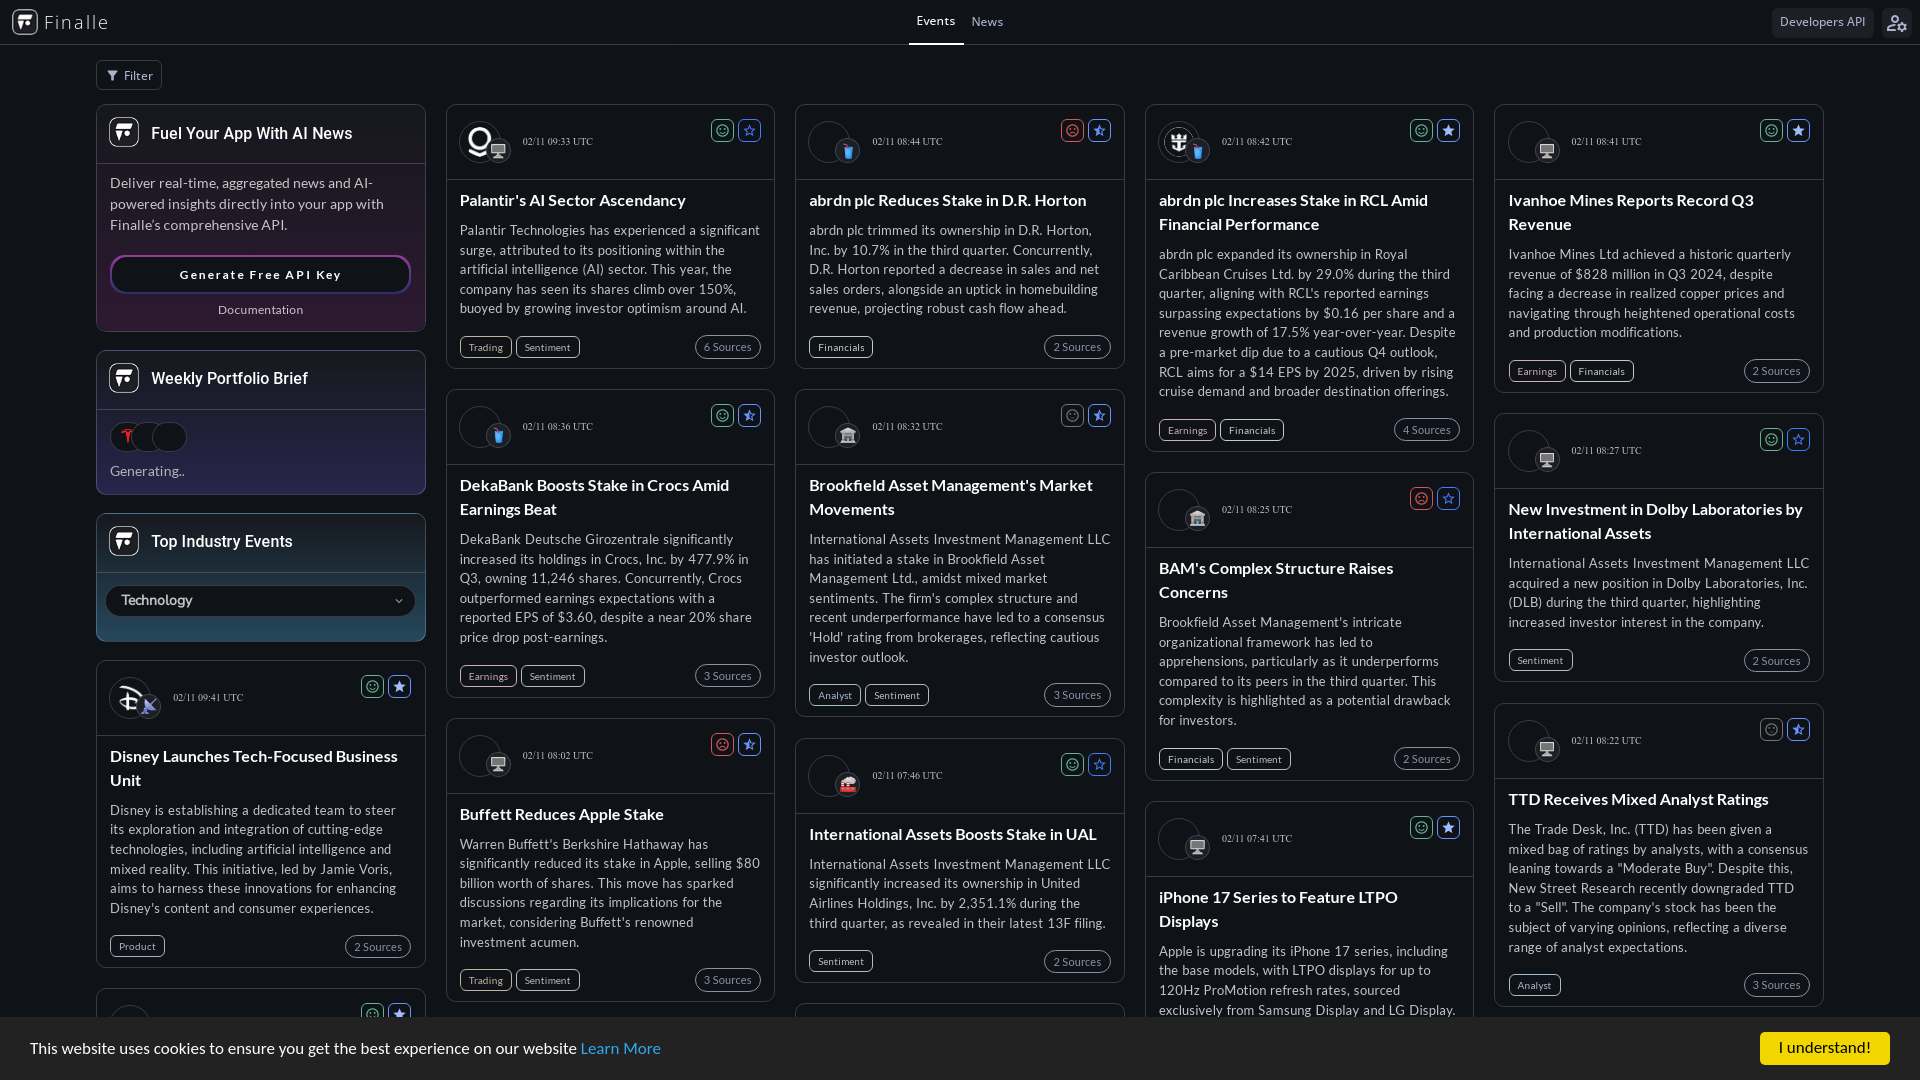Open the filter funnel icon
This screenshot has height=1080, width=1920.
pos(112,75)
